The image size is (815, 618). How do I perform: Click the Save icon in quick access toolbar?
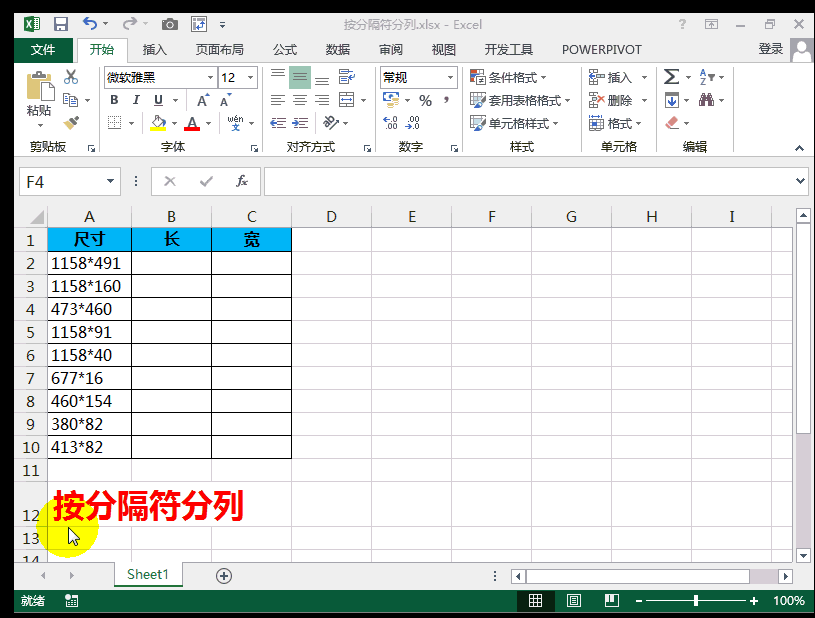coord(61,24)
